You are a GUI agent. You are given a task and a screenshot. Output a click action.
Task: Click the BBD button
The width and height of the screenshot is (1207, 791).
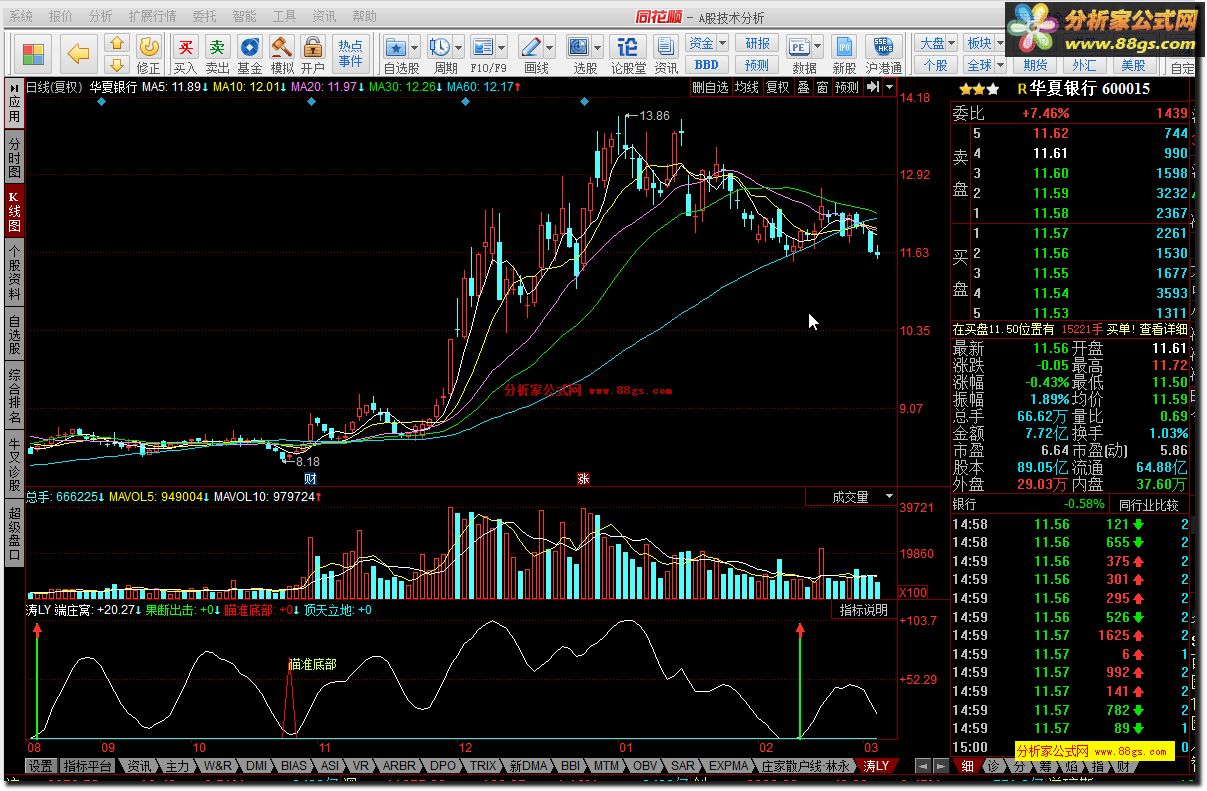click(707, 65)
